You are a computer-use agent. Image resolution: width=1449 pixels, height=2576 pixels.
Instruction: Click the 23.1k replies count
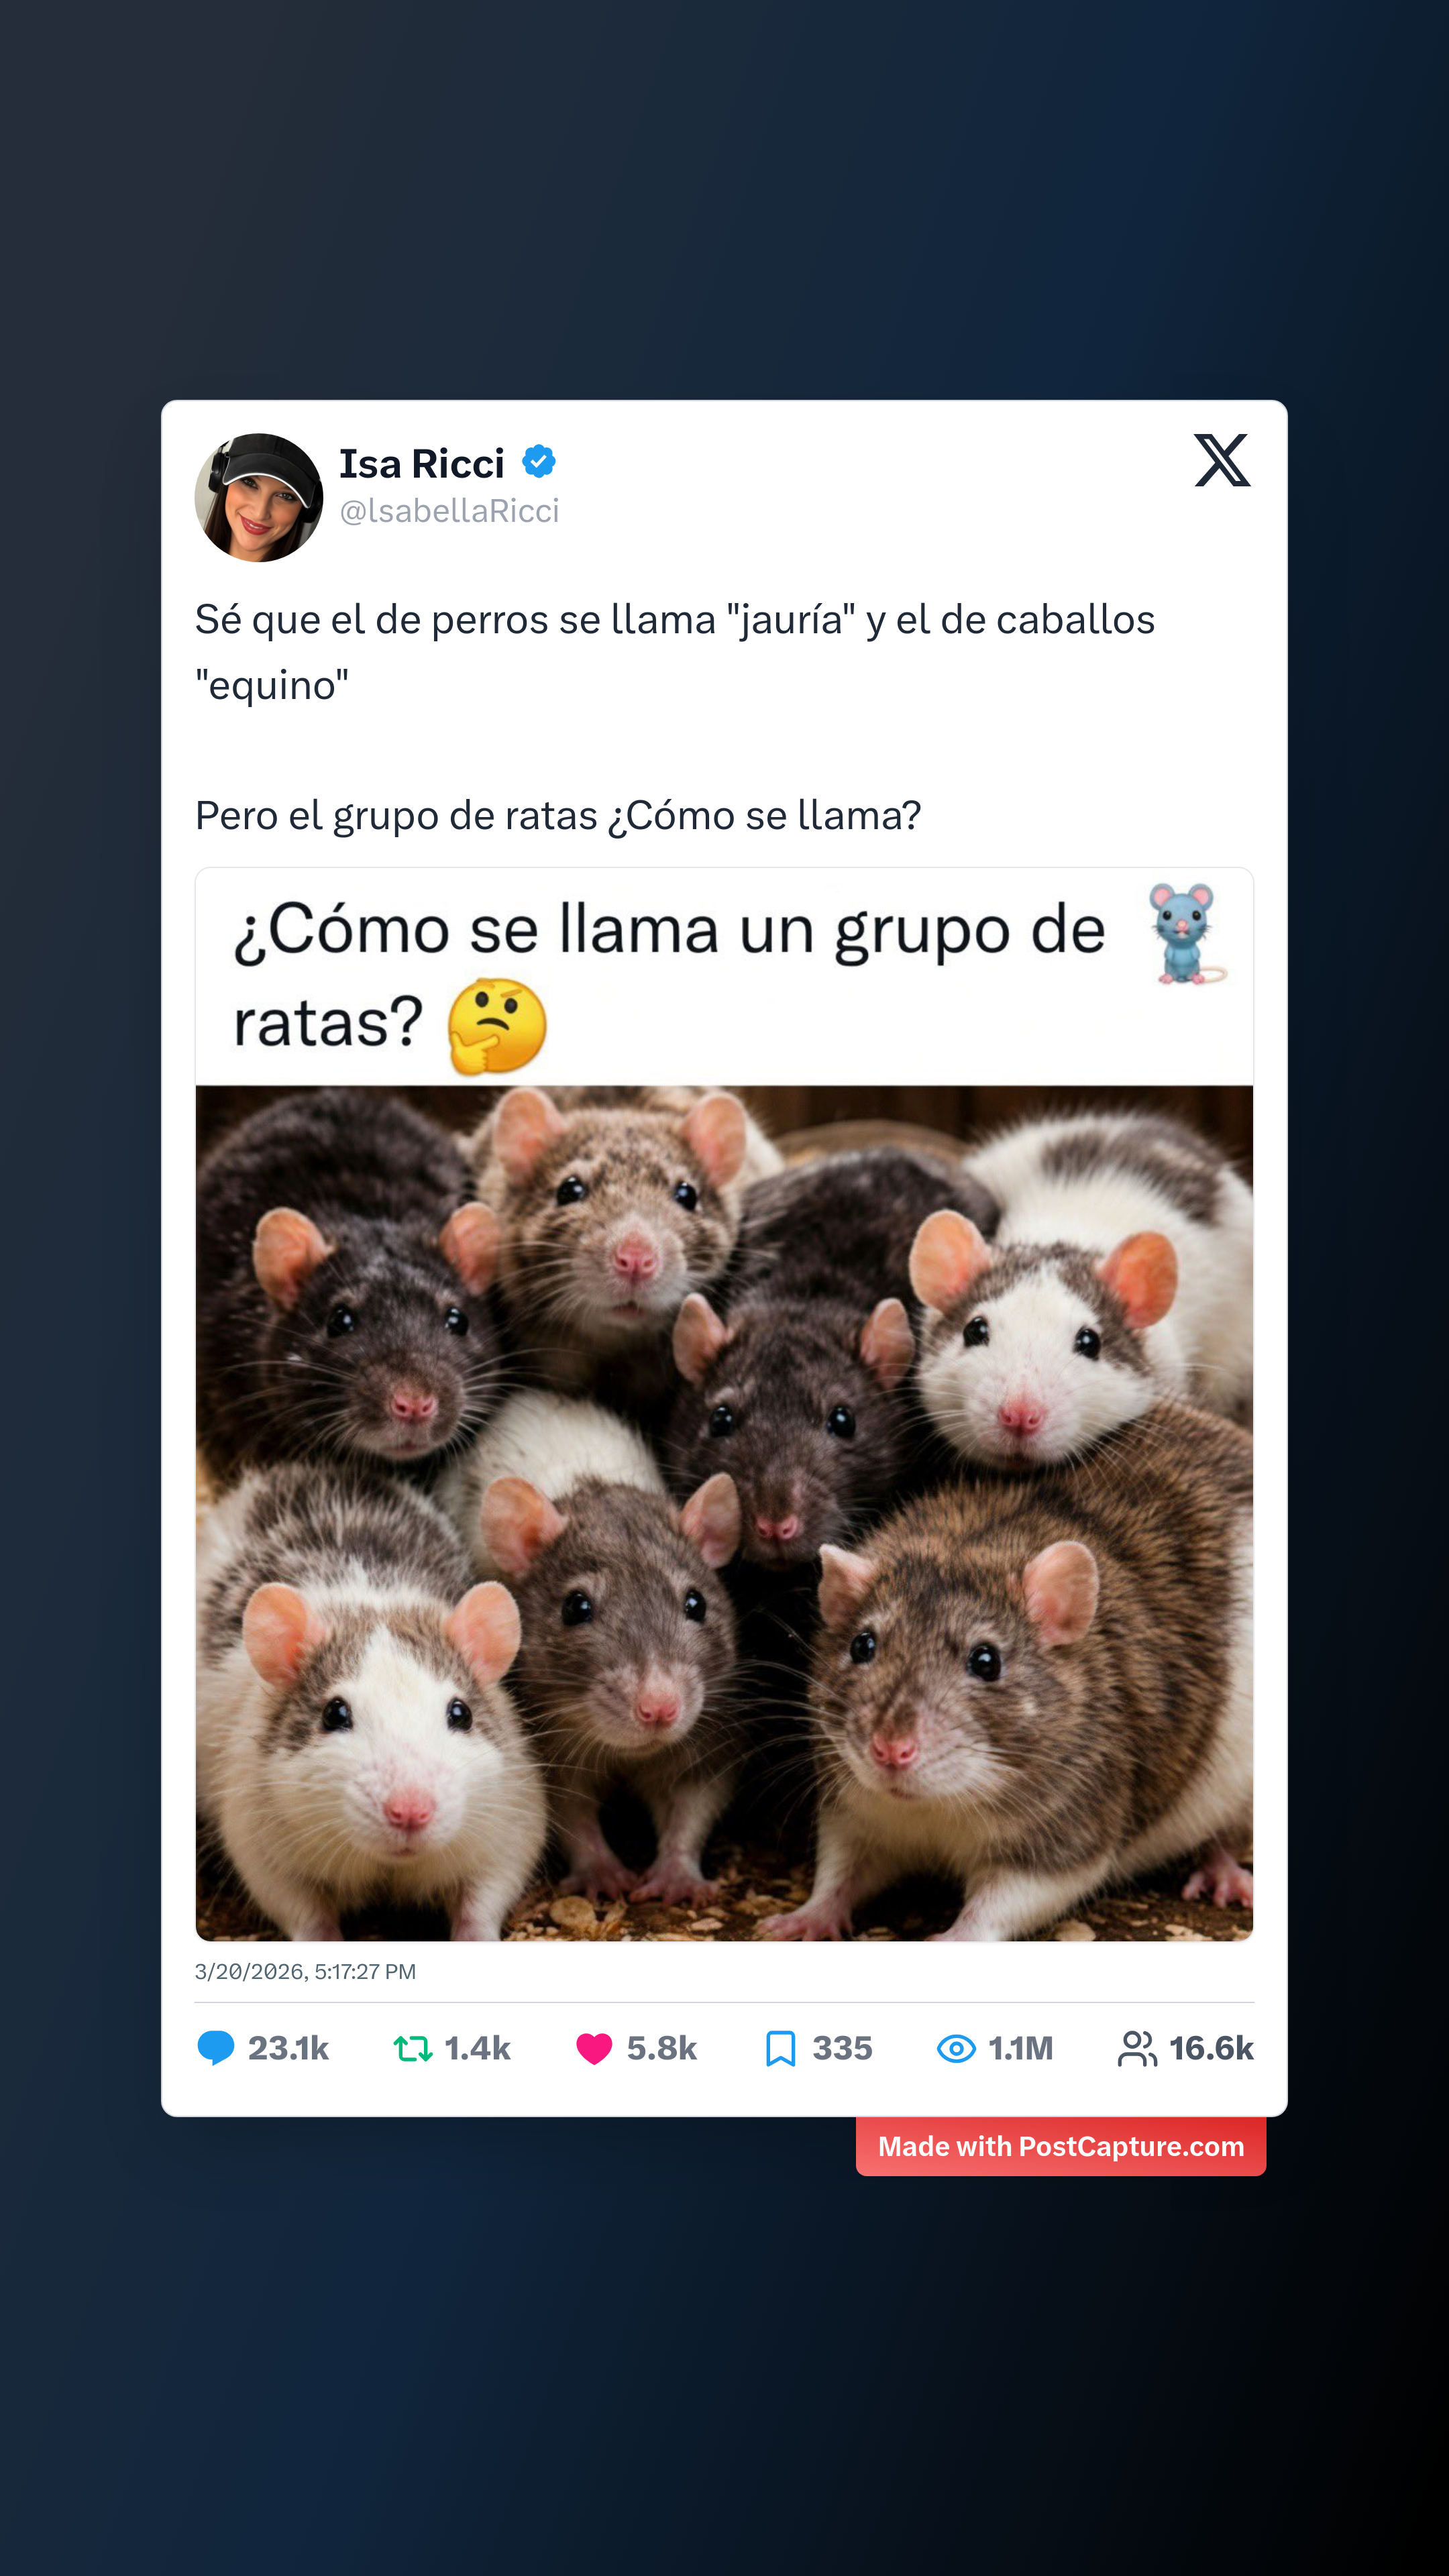point(288,2049)
